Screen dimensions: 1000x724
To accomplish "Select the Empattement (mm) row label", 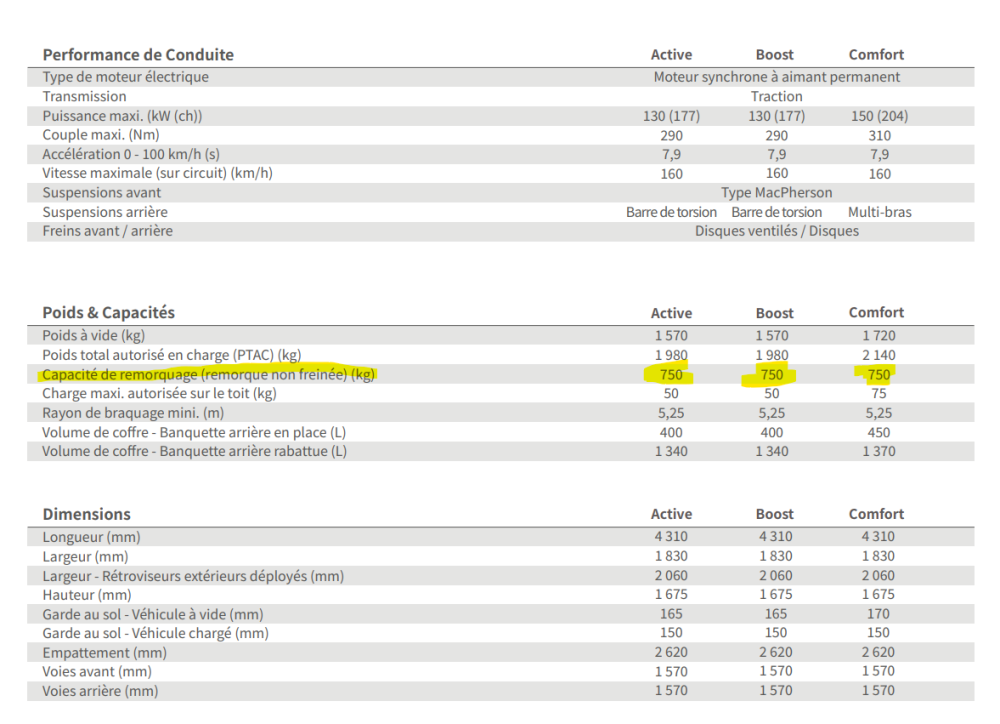I will [104, 653].
